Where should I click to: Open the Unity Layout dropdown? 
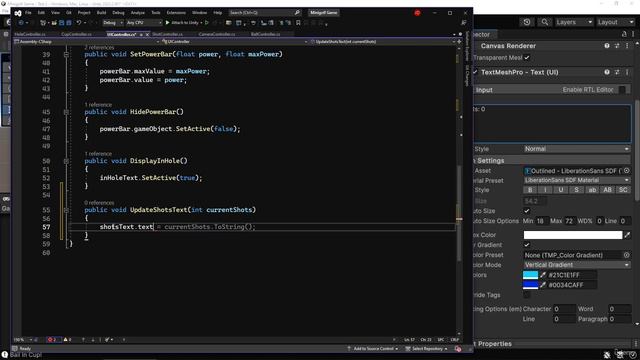pos(615,22)
